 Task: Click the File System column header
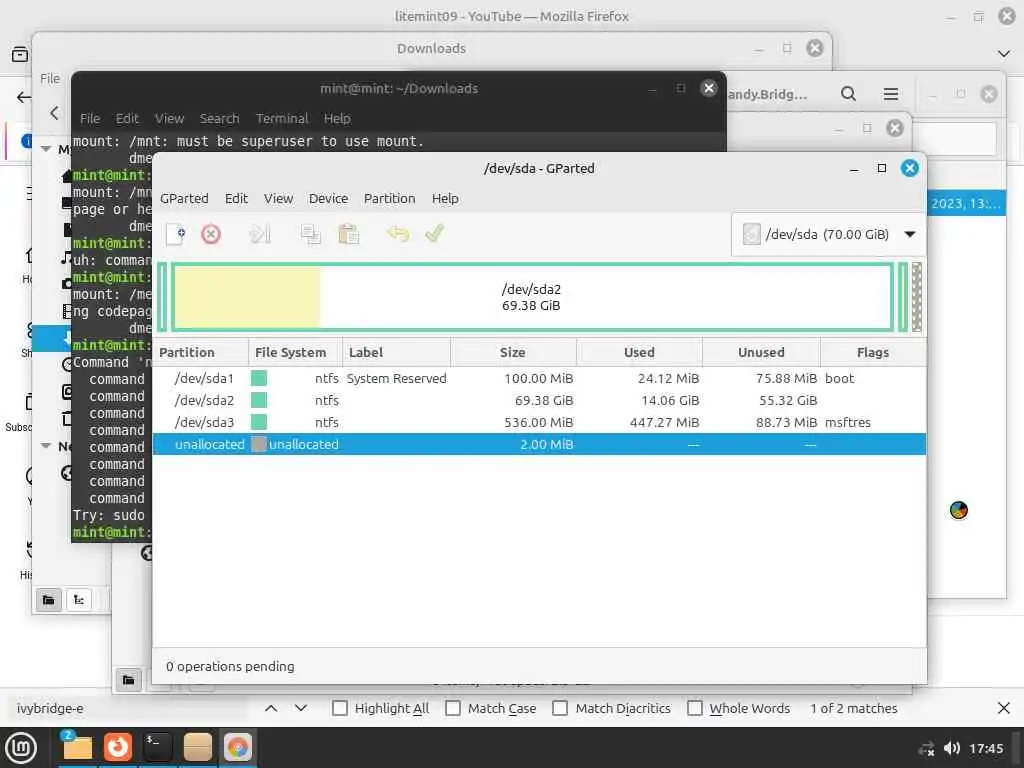295,353
